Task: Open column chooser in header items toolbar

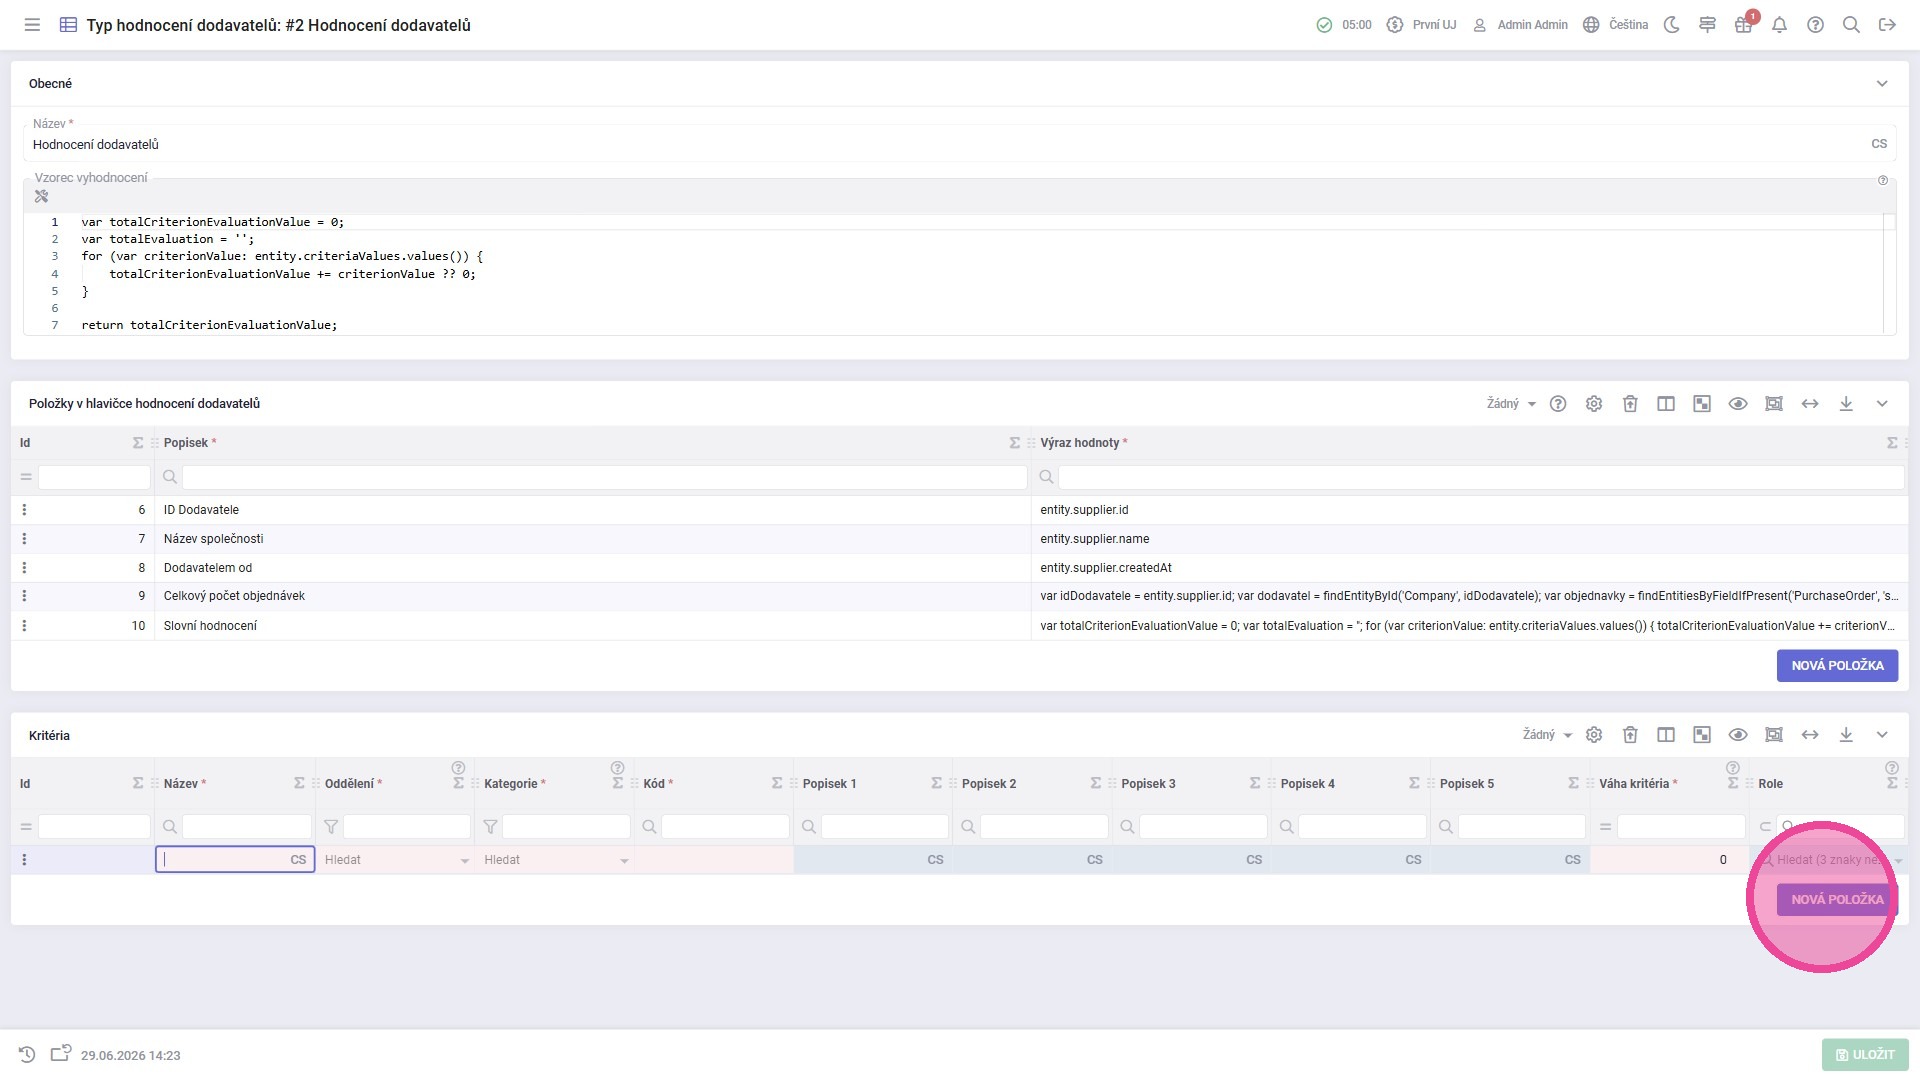Action: (1666, 404)
